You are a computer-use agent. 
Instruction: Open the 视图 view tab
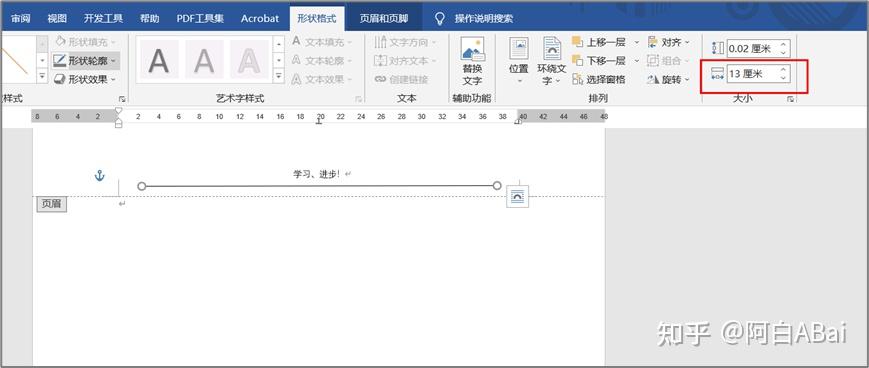(x=57, y=18)
